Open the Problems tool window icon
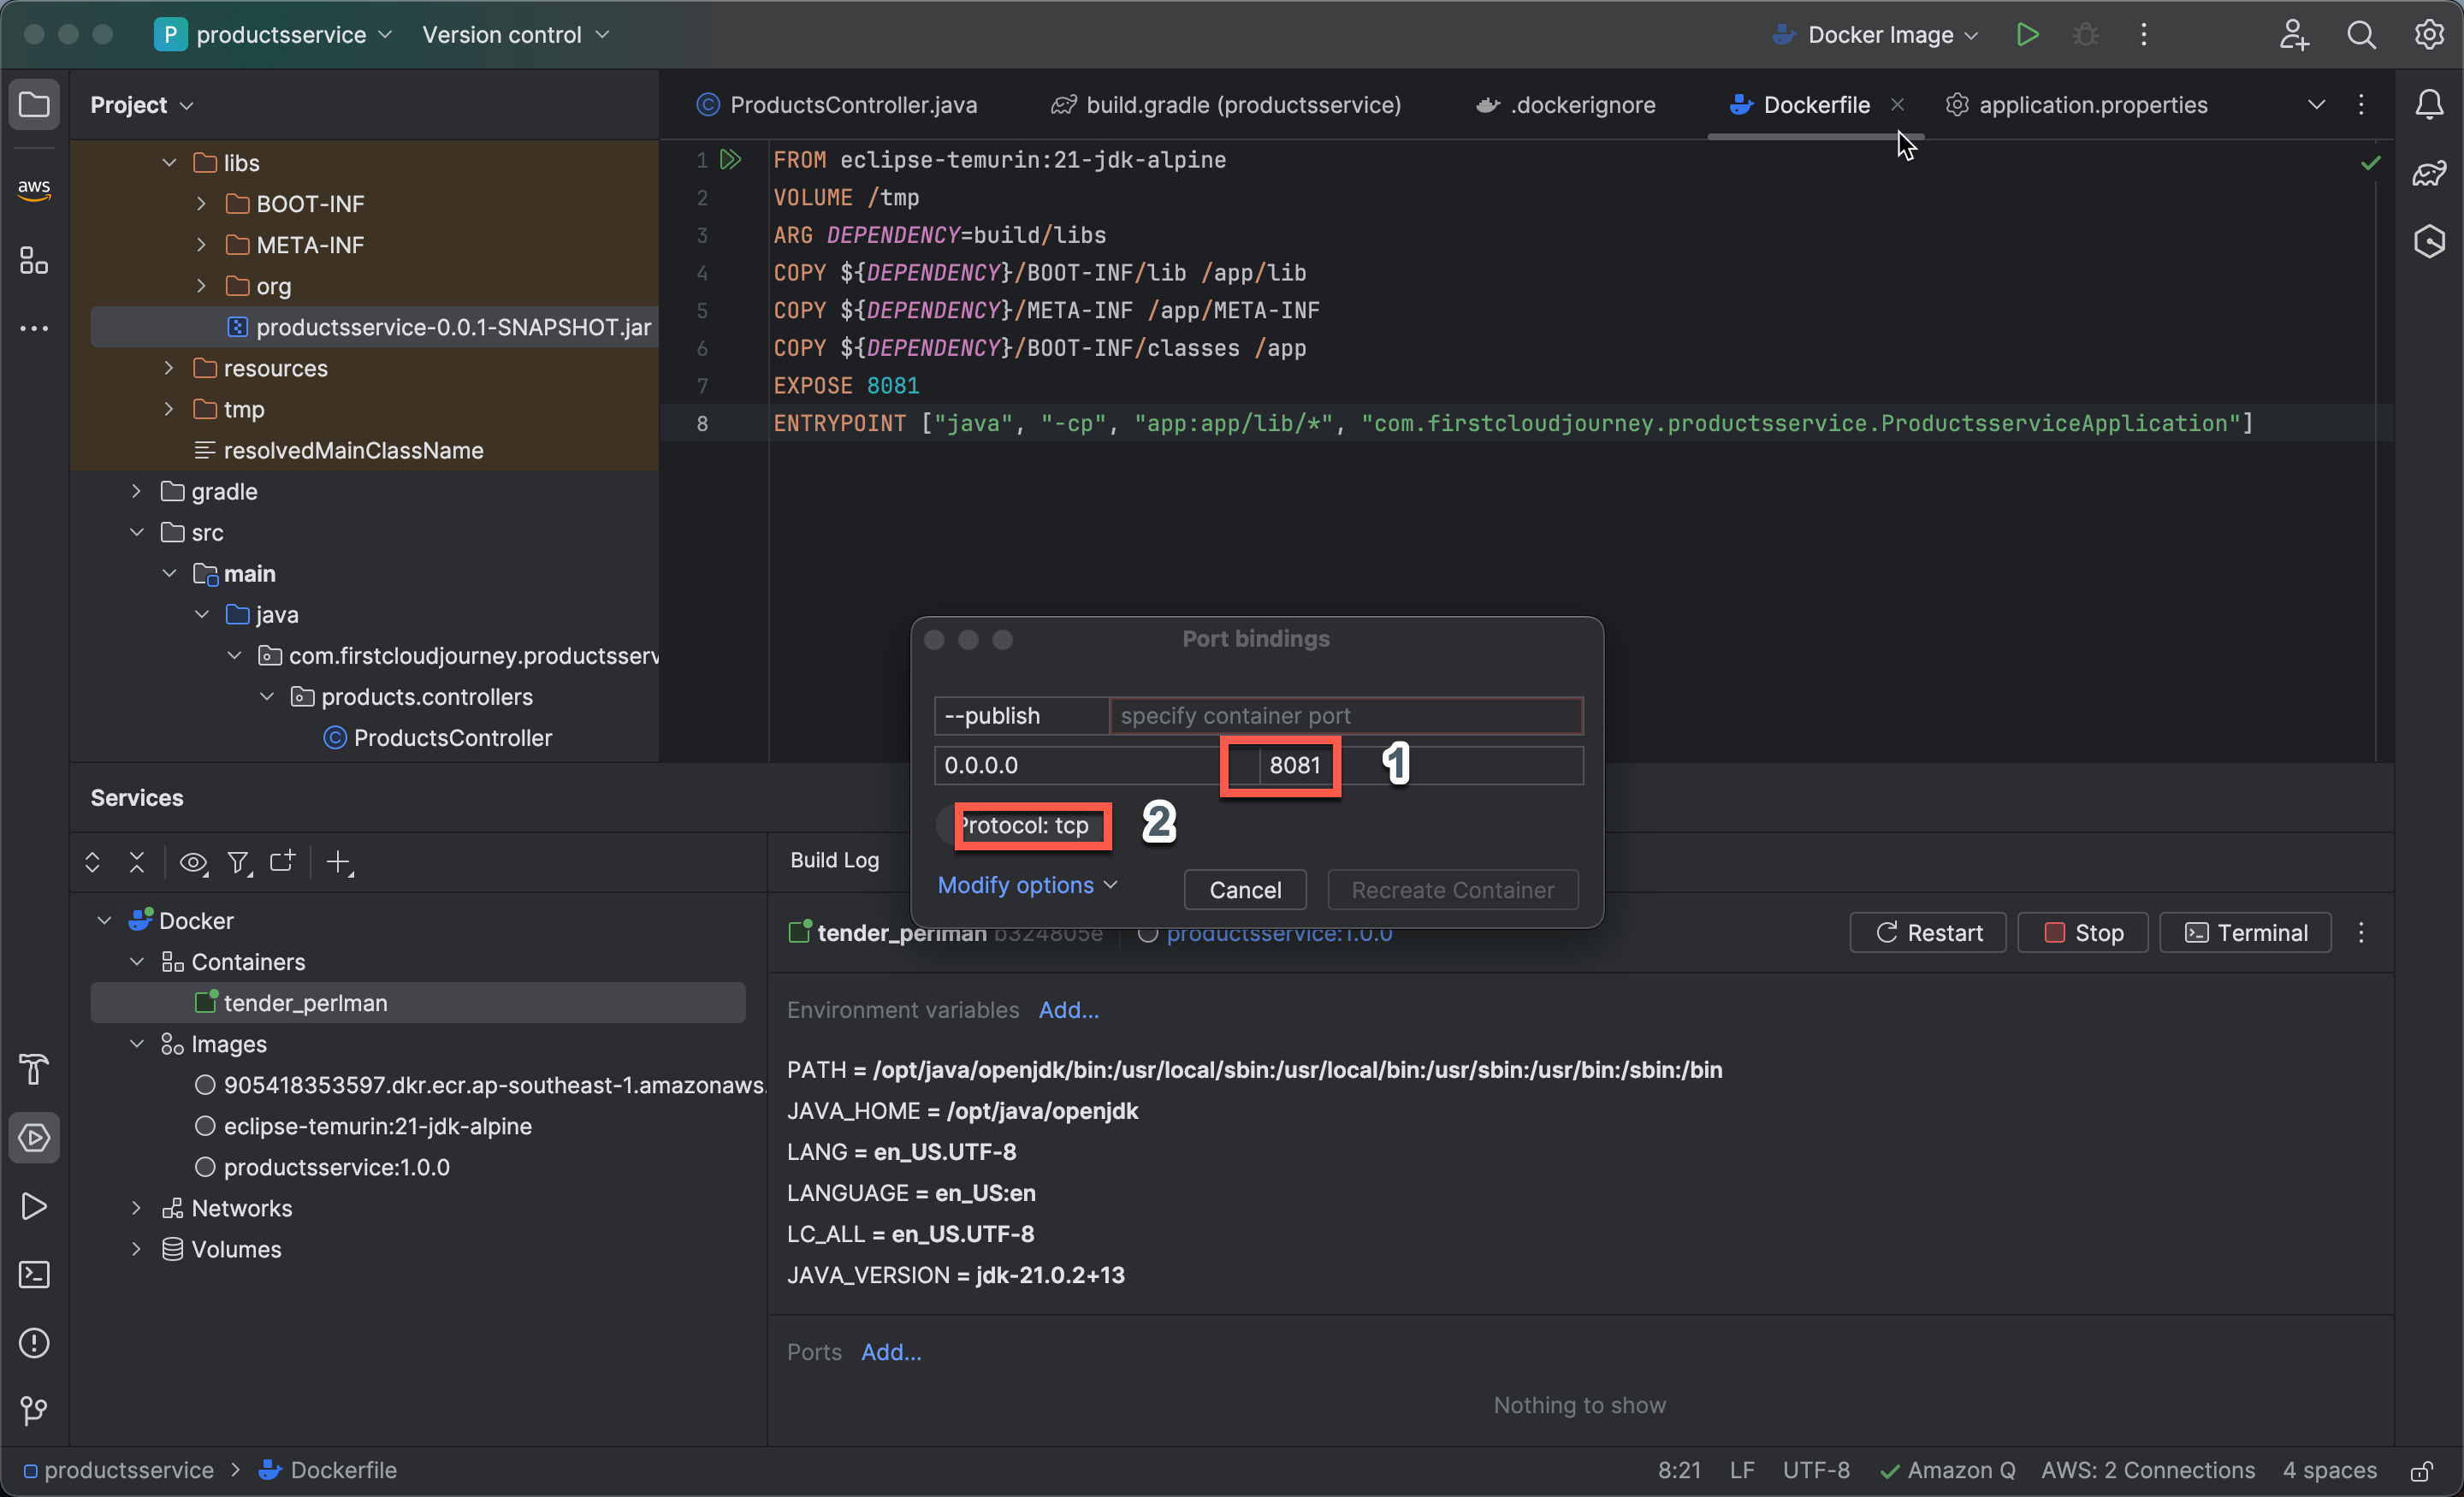The width and height of the screenshot is (2464, 1497). click(34, 1343)
